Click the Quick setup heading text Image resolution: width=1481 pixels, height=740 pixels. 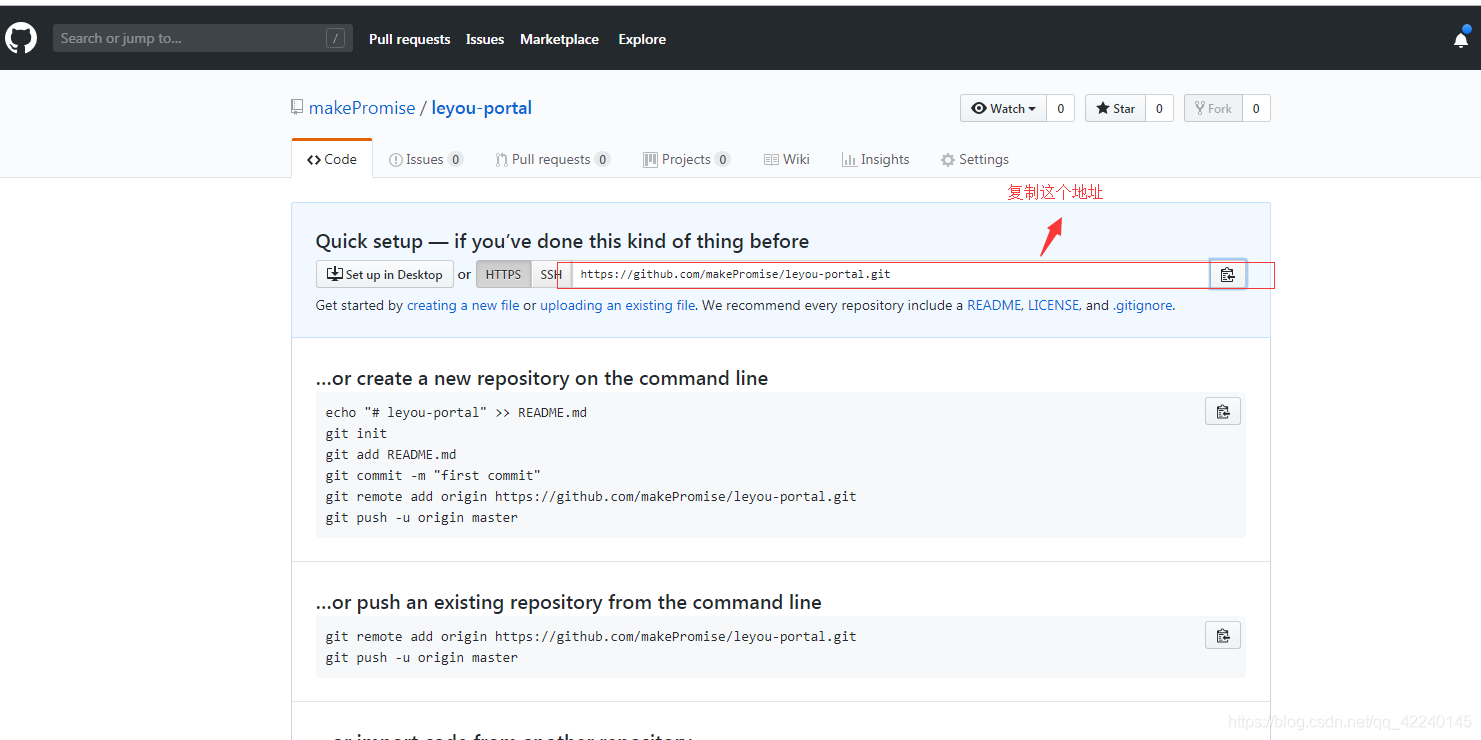[562, 241]
